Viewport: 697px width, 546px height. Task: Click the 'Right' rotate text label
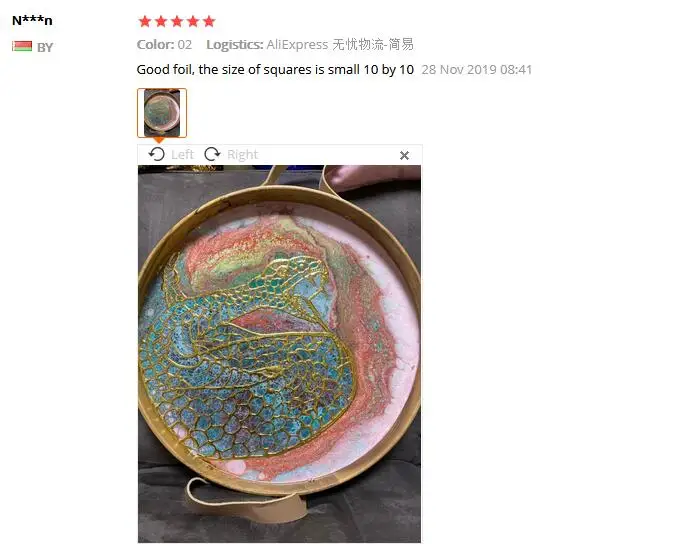click(x=242, y=154)
